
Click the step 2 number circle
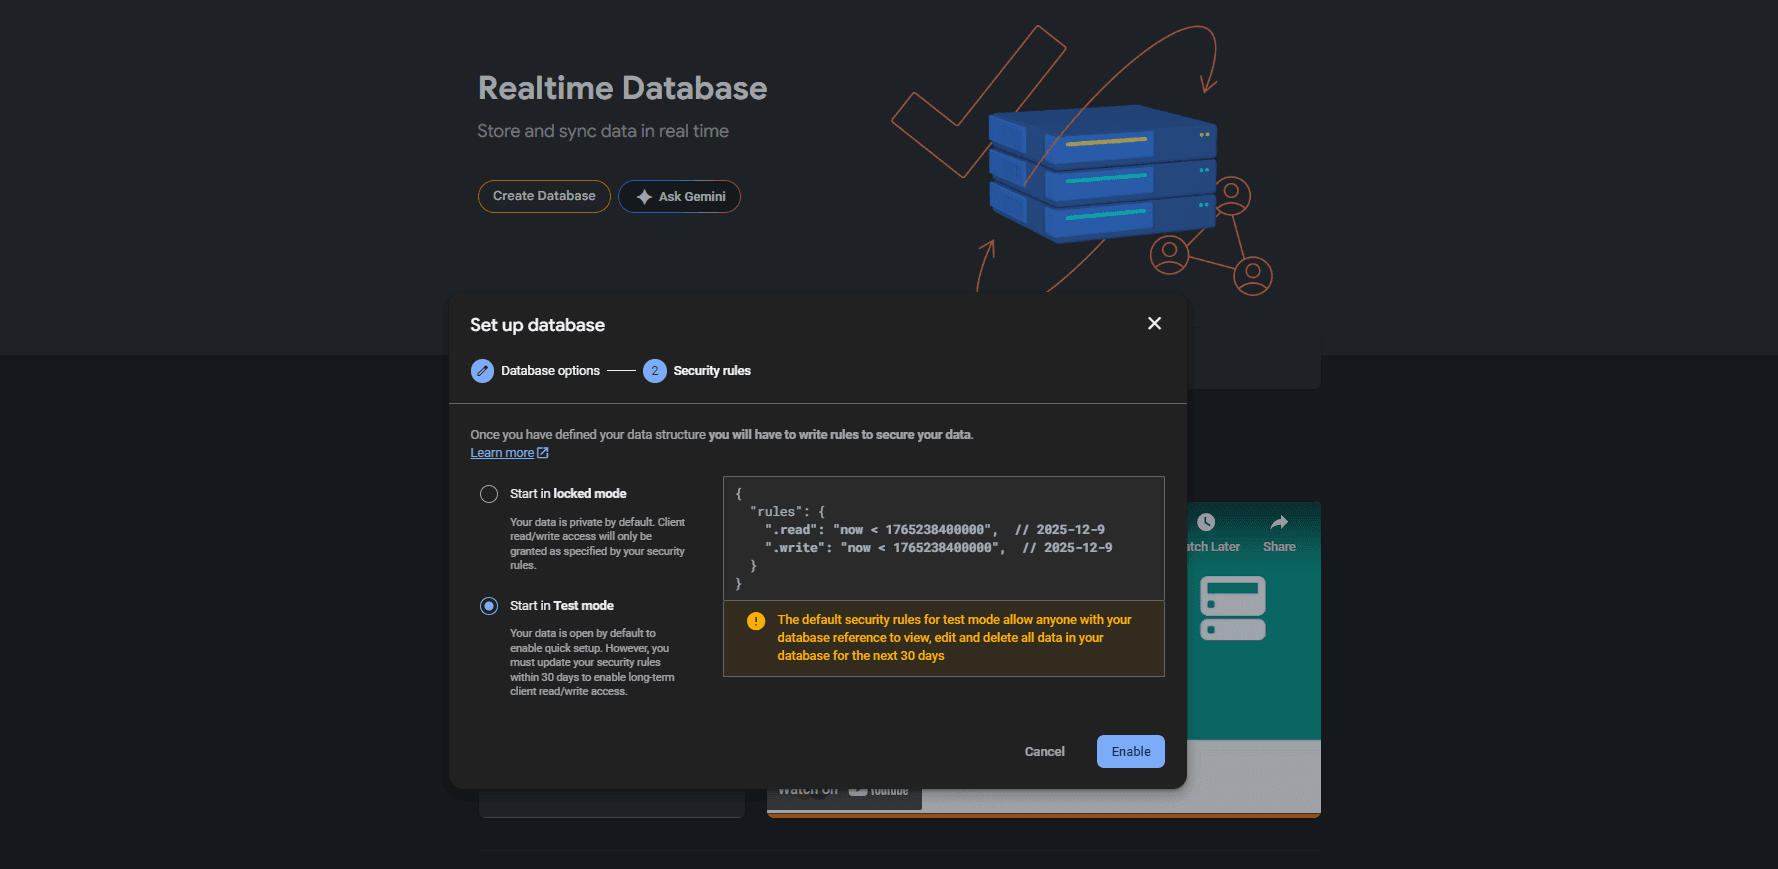coord(655,371)
